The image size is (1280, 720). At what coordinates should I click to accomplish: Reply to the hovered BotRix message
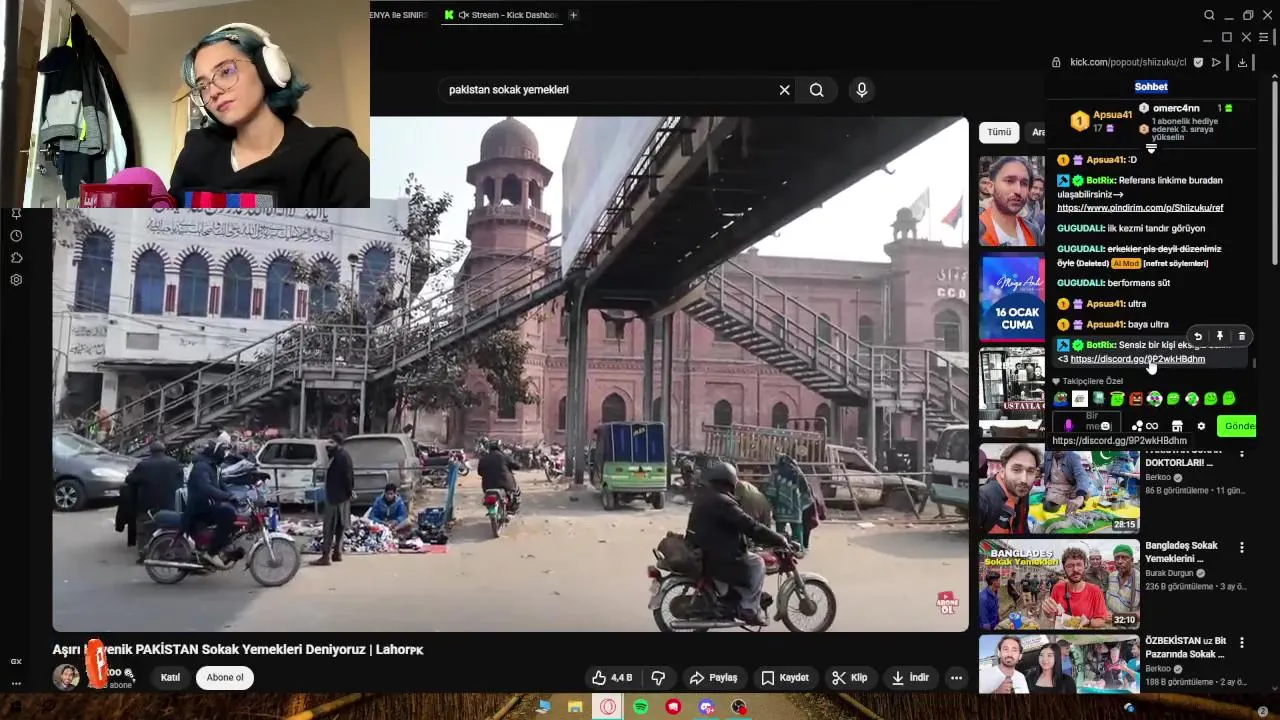(x=1198, y=337)
